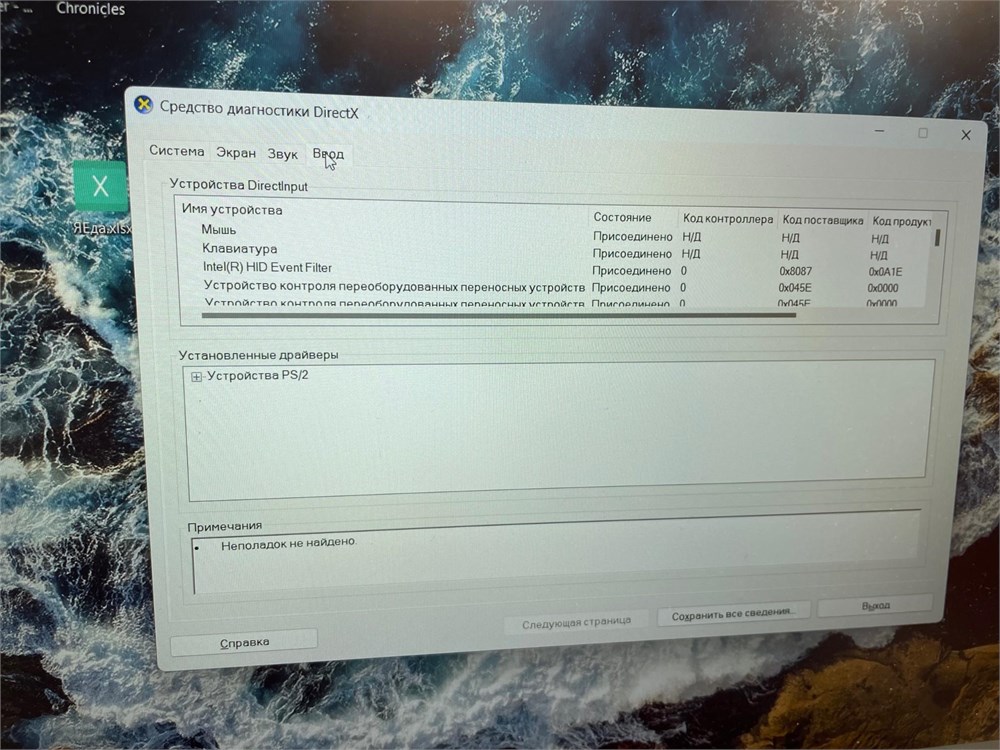Select the Intel(R) HID Event Filter row
Viewport: 1000px width, 750px height.
click(x=267, y=268)
